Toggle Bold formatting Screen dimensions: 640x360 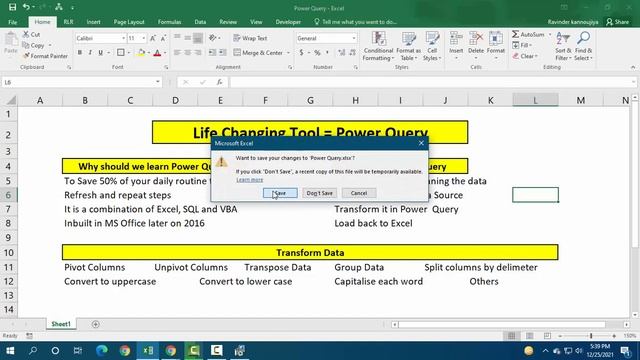[x=80, y=52]
